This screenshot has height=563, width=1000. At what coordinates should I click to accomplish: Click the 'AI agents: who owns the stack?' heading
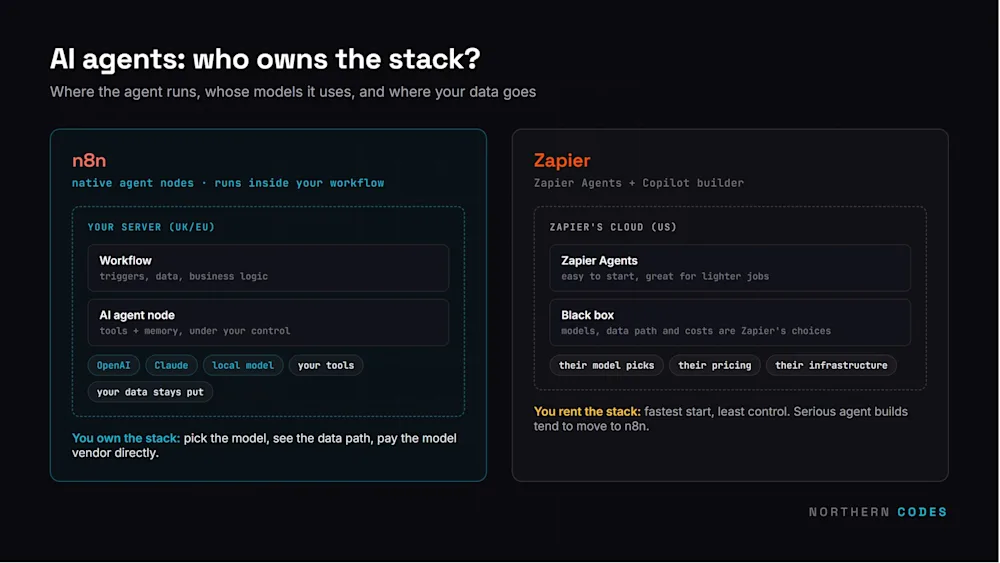tap(265, 59)
